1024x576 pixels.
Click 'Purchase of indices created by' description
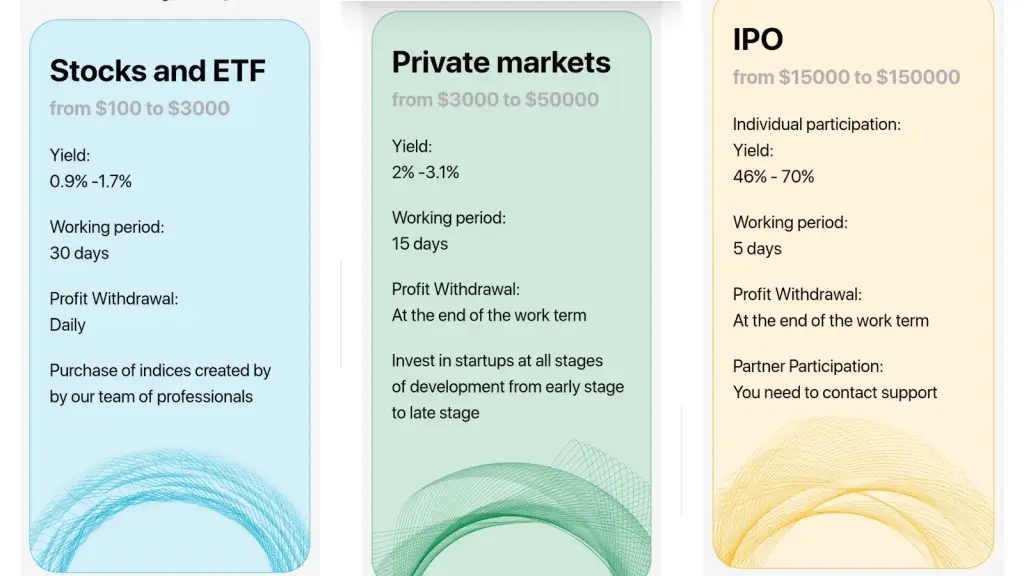coord(160,370)
